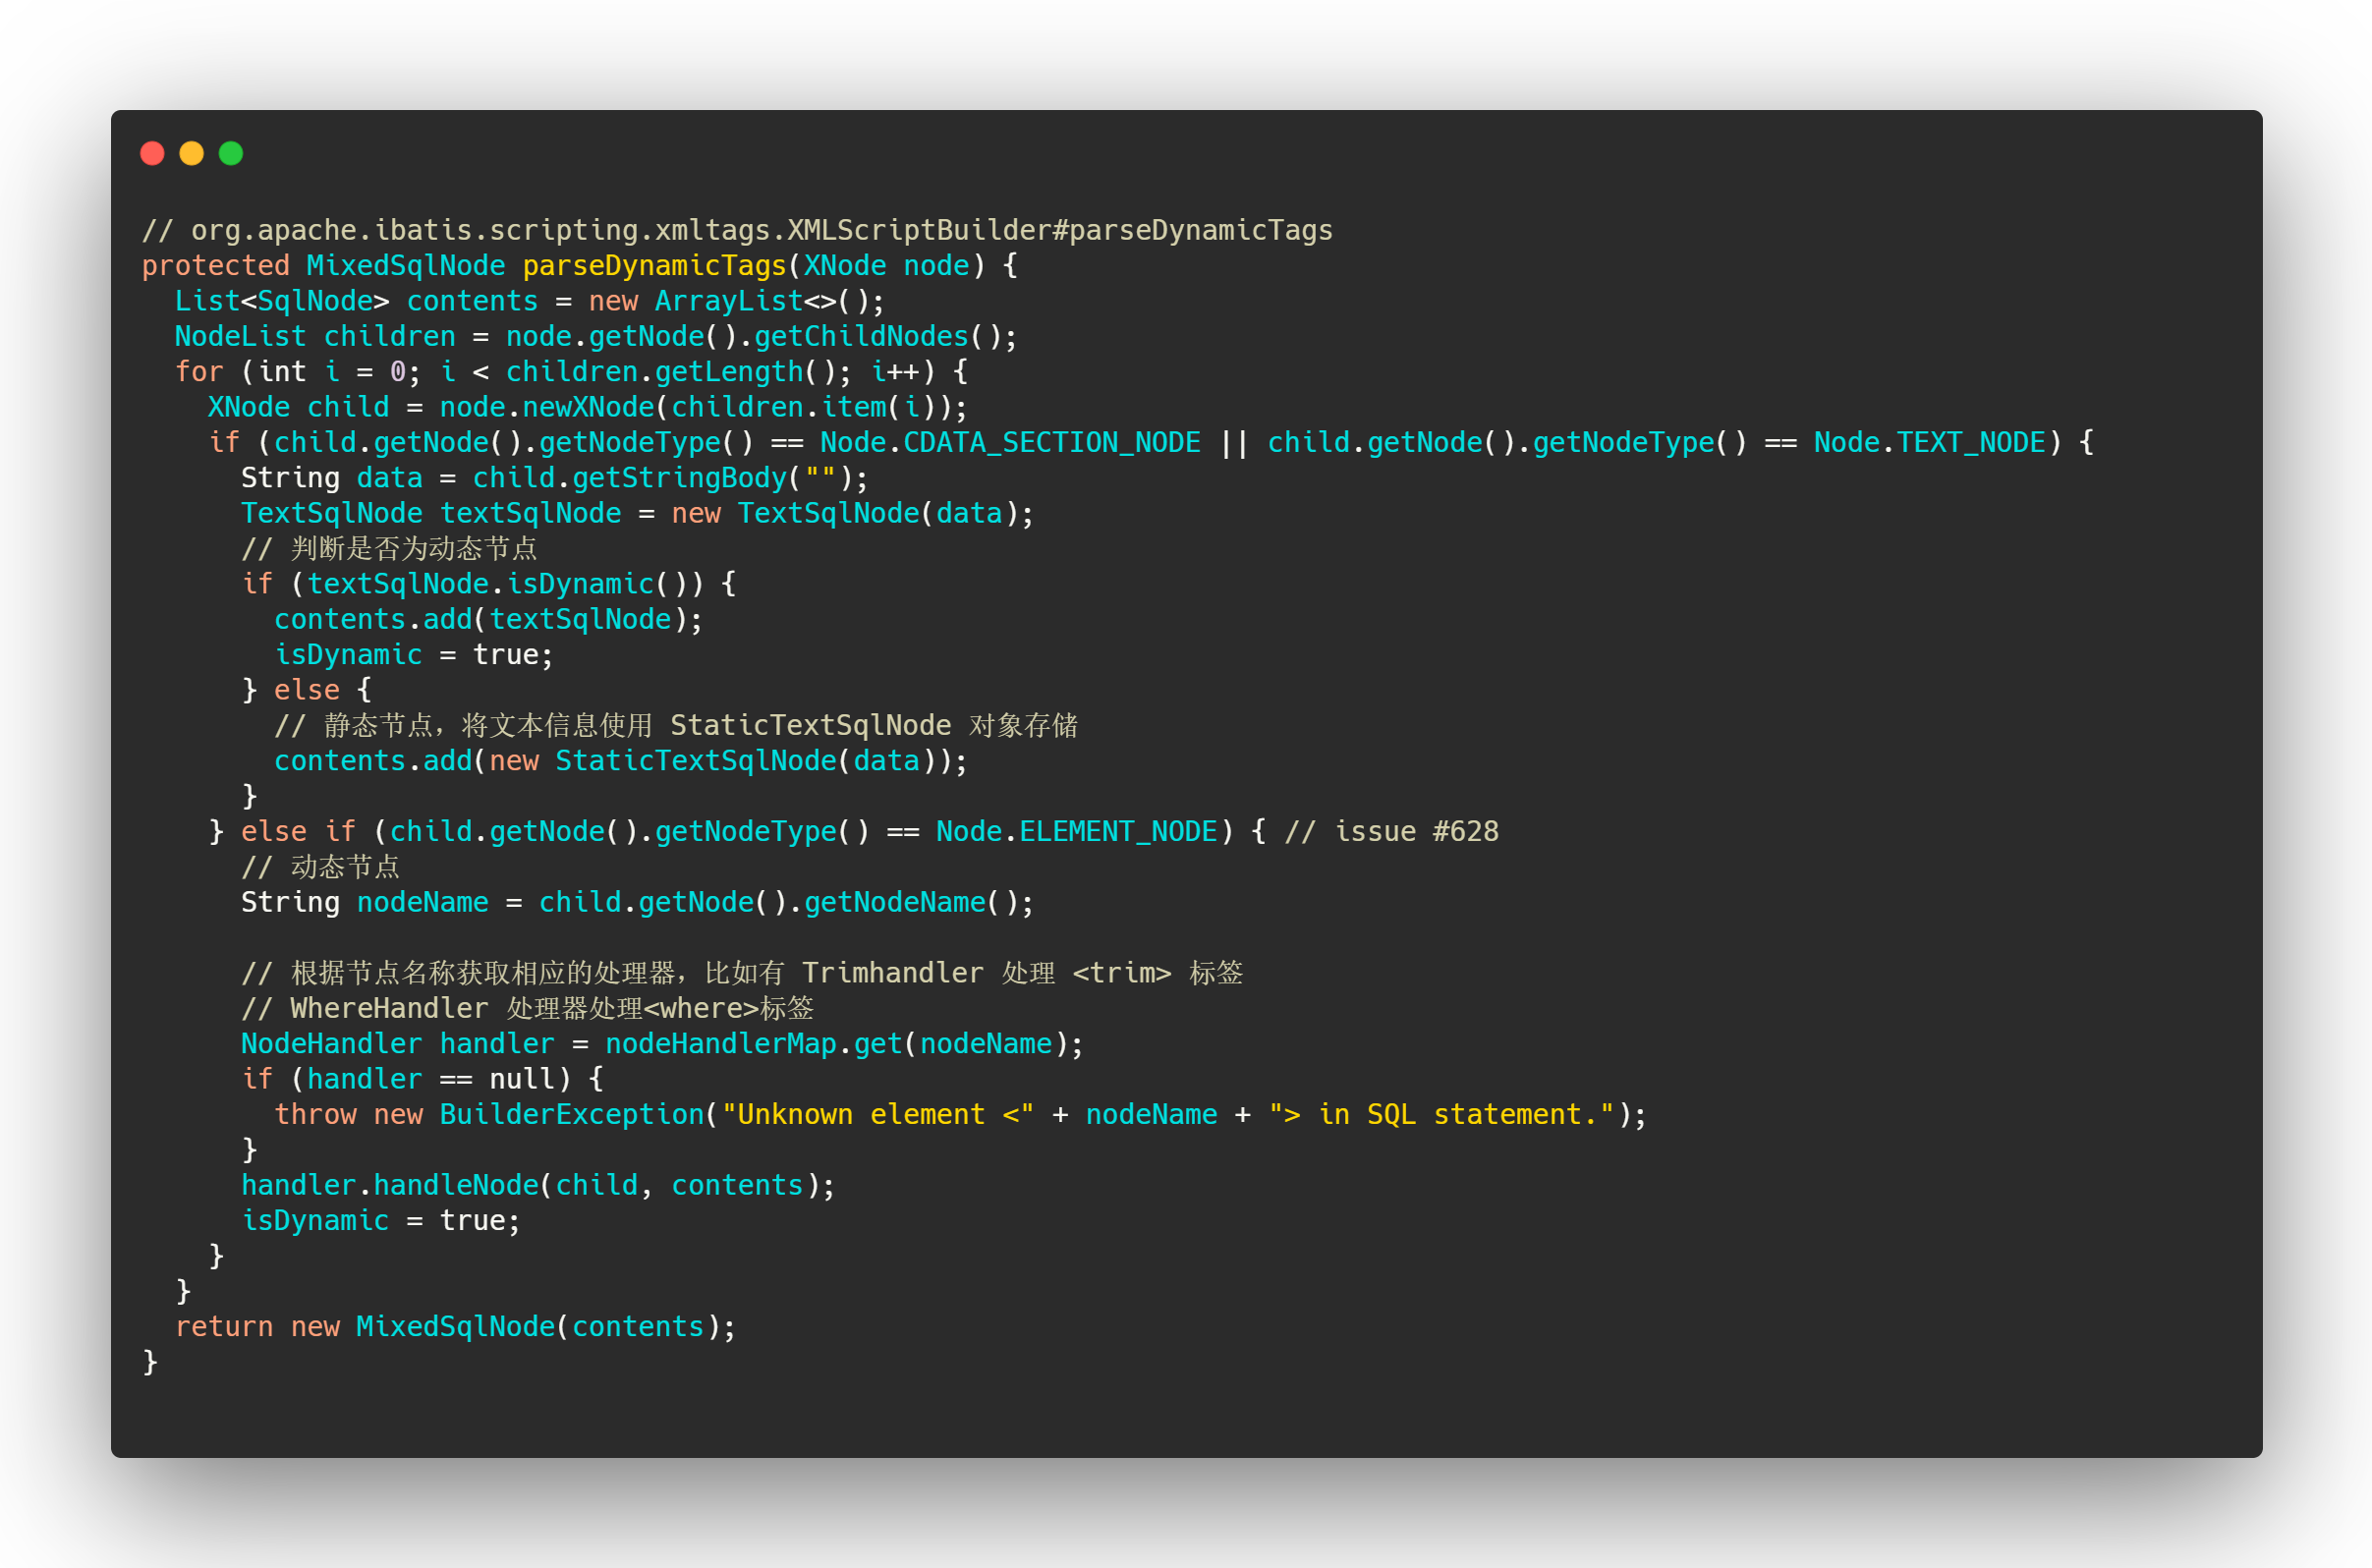Click the protected keyword in method signature
Viewport: 2372px width, 1568px height.
pos(215,266)
